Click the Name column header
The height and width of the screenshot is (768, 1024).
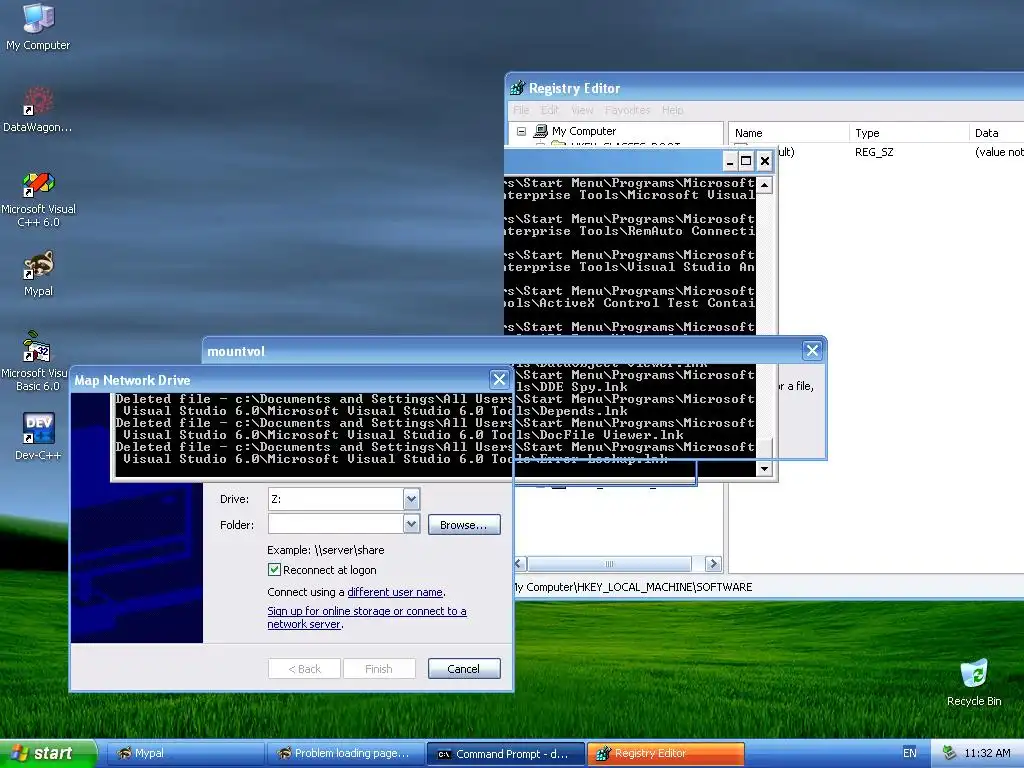(788, 133)
